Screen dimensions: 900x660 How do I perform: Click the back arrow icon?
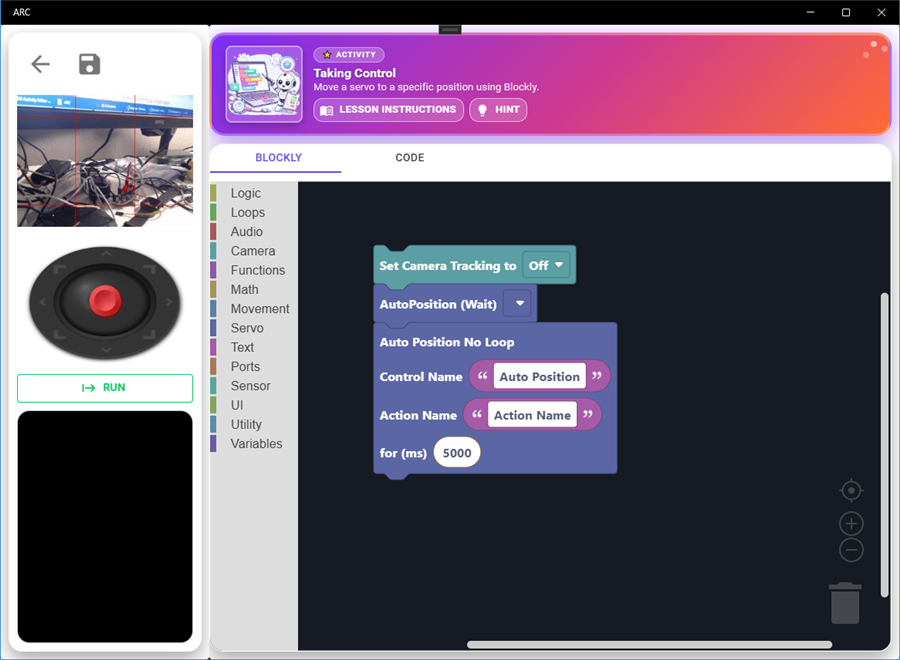(x=40, y=65)
